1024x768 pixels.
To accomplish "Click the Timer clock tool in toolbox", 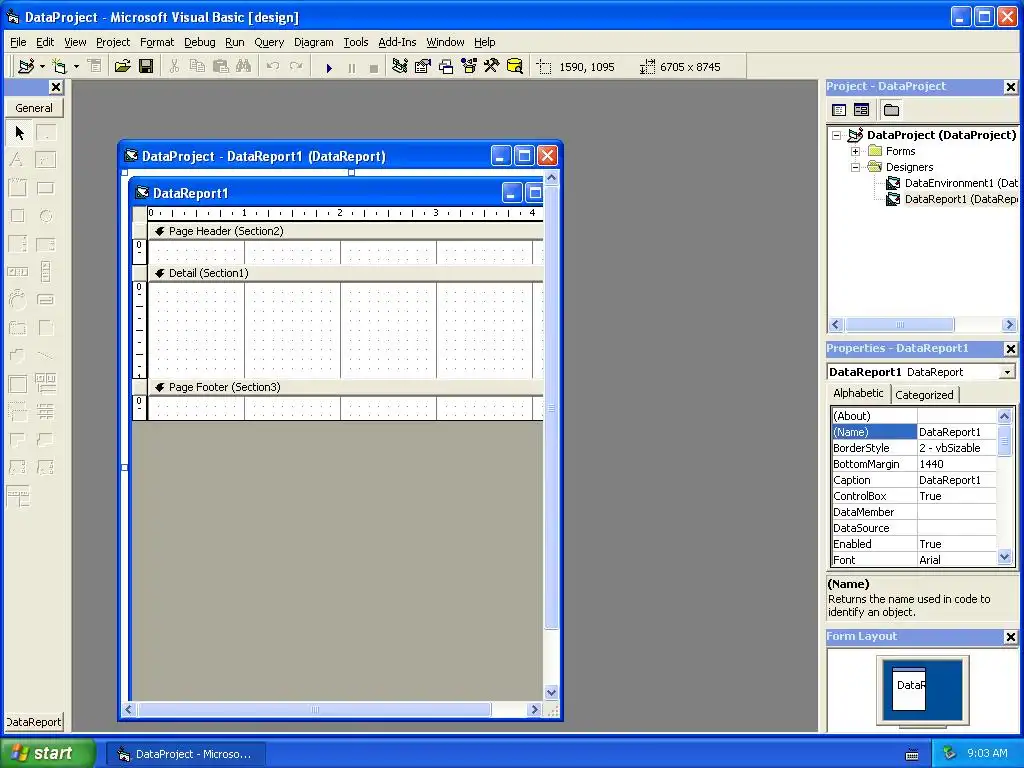I will click(17, 300).
